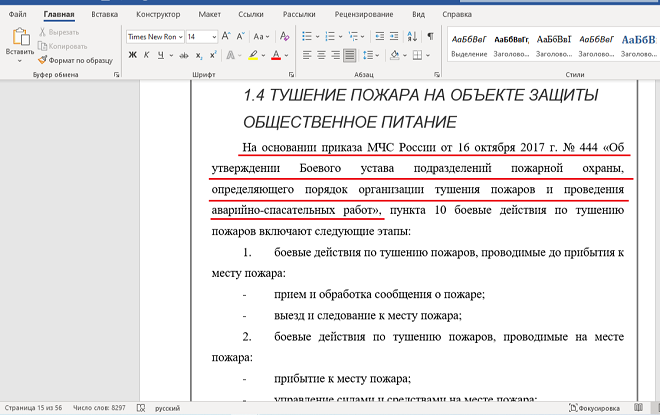Expand the Вставить paste options arrow

(x=19, y=61)
